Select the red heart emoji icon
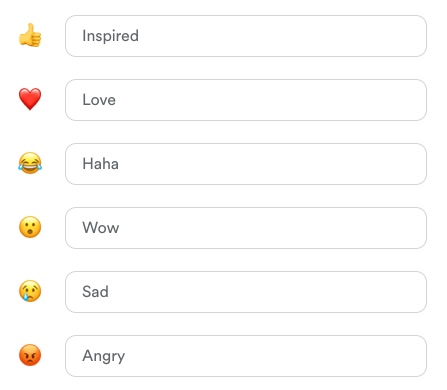This screenshot has height=390, width=447. [30, 99]
